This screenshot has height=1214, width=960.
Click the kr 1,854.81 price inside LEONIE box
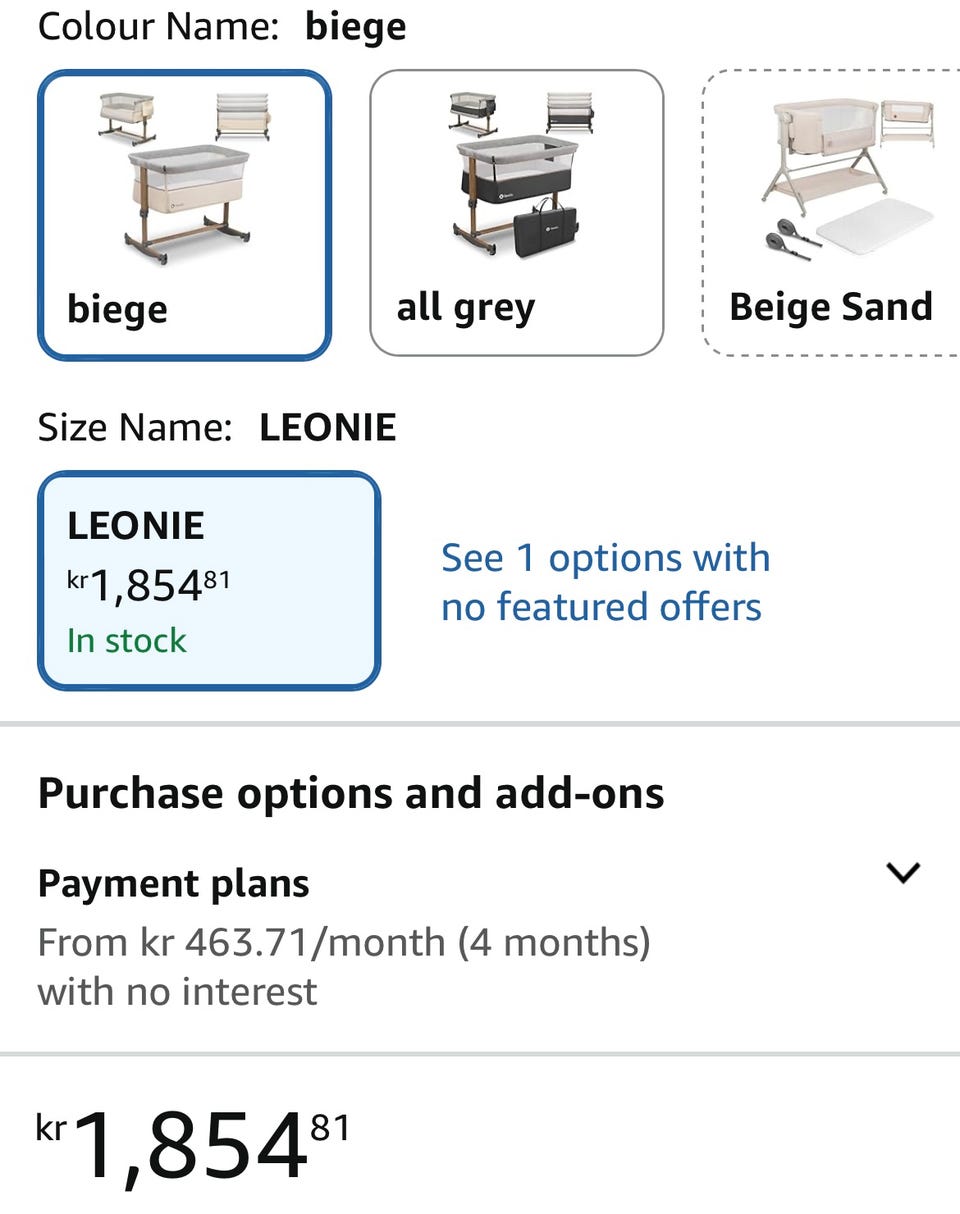point(149,585)
